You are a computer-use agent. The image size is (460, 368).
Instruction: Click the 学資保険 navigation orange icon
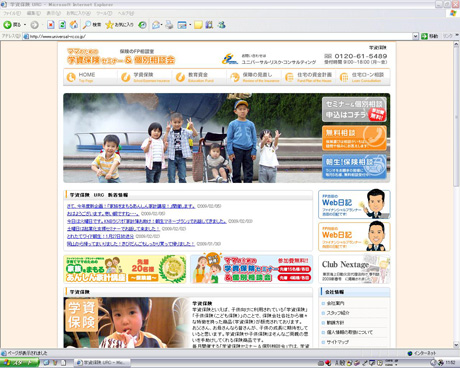point(126,77)
